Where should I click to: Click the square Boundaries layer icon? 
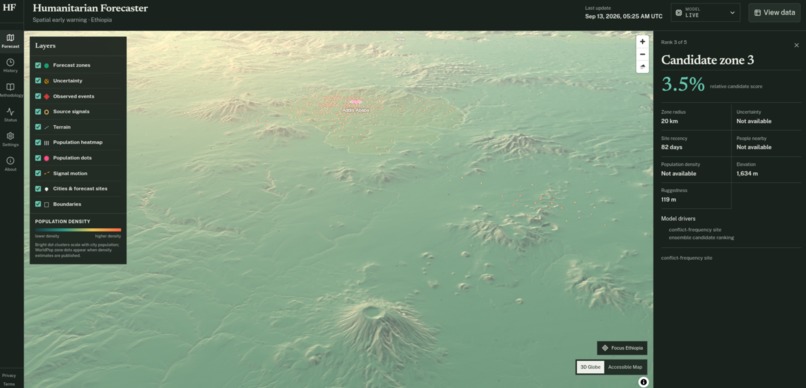pyautogui.click(x=46, y=205)
